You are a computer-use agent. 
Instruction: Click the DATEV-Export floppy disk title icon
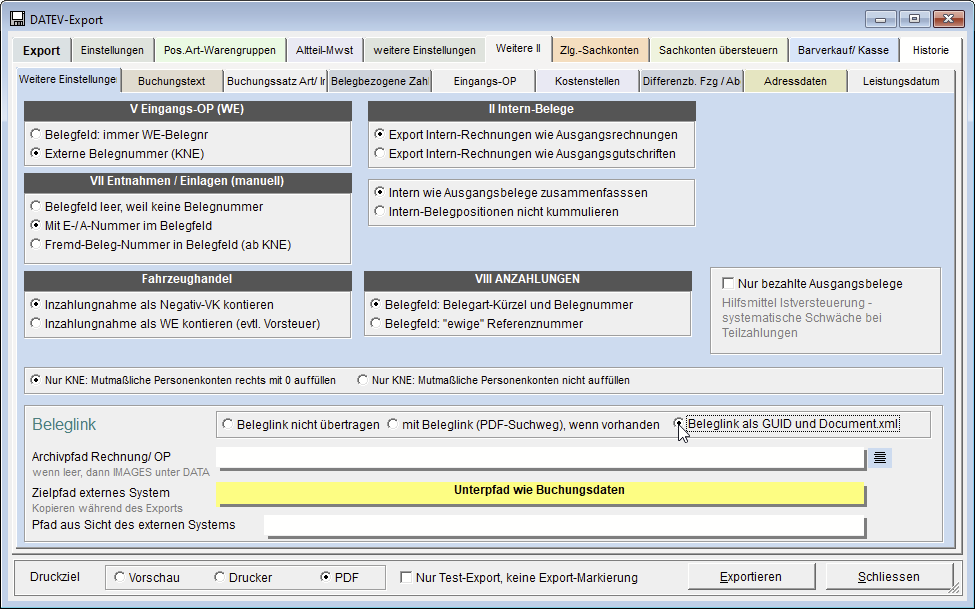pyautogui.click(x=18, y=19)
